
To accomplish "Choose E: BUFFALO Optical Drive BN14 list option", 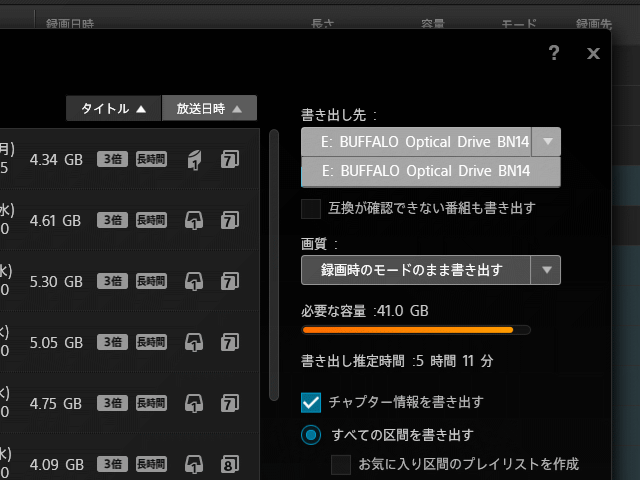I will (431, 171).
